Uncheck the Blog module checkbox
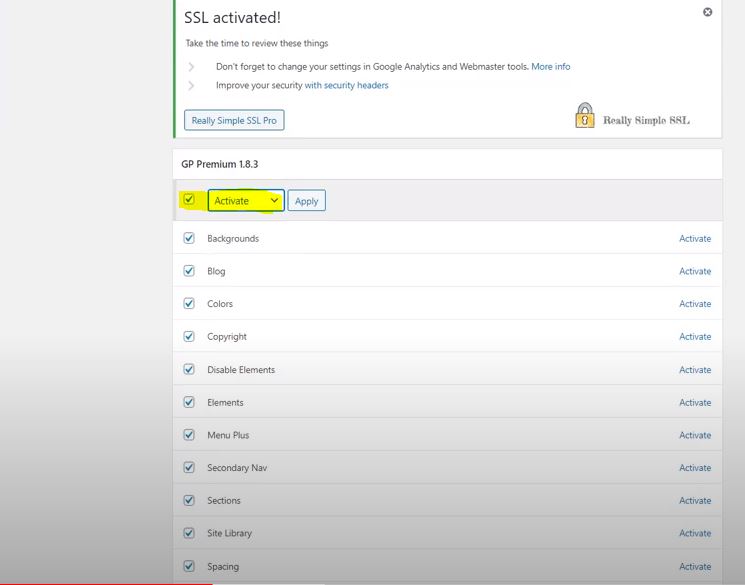Viewport: 745px width, 585px height. click(x=189, y=271)
